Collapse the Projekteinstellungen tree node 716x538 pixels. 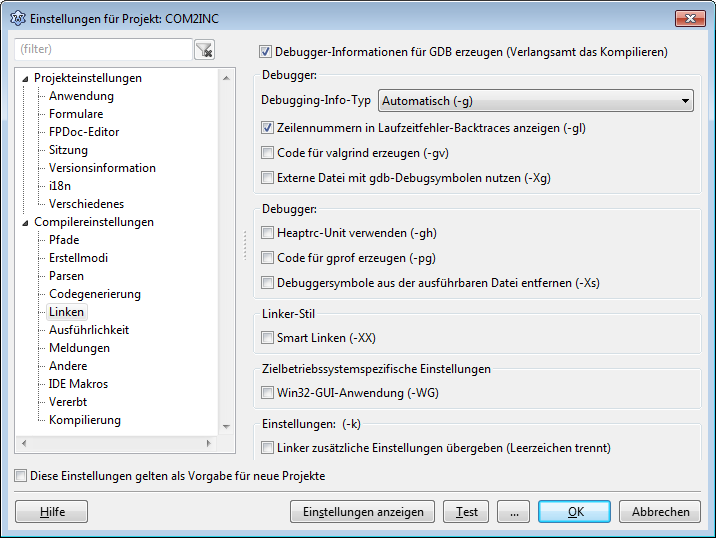point(25,78)
